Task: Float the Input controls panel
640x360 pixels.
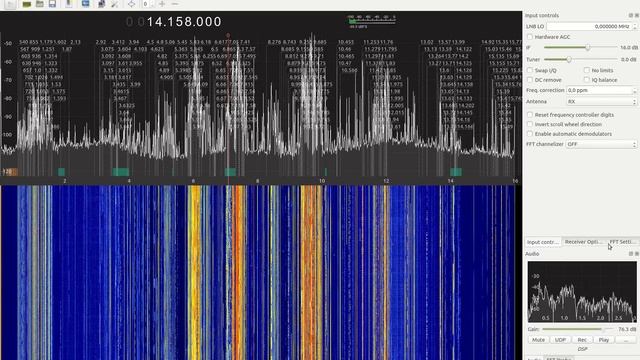Action: (x=631, y=16)
